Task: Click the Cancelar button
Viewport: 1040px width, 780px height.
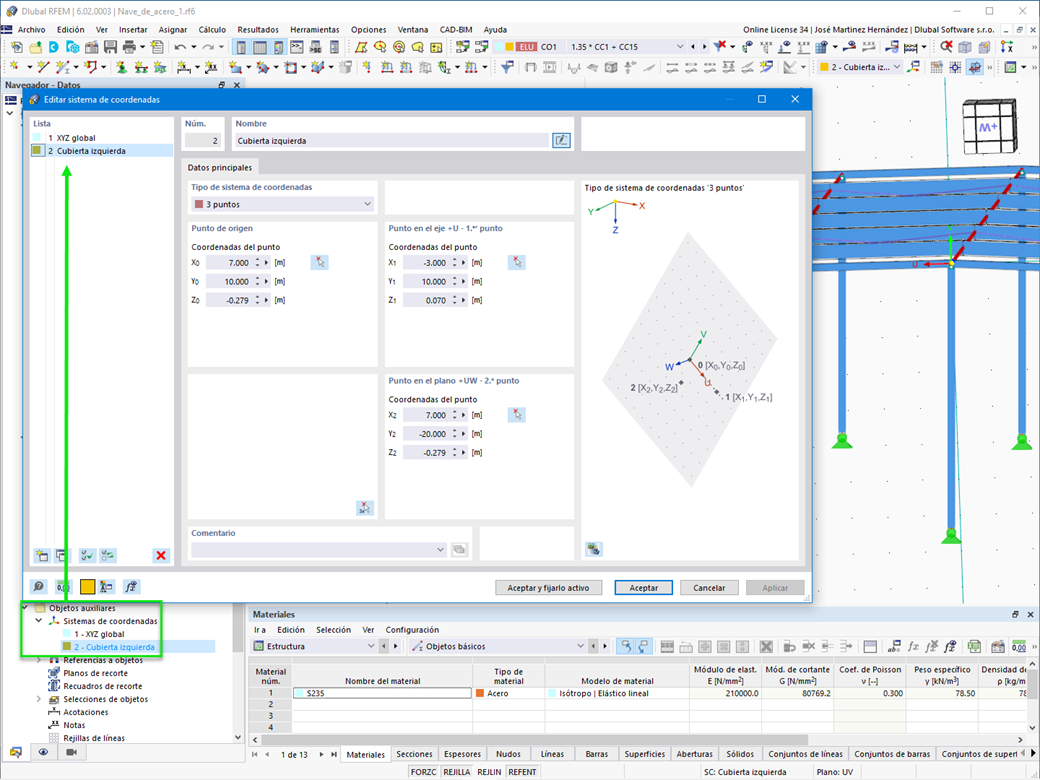Action: pos(709,588)
